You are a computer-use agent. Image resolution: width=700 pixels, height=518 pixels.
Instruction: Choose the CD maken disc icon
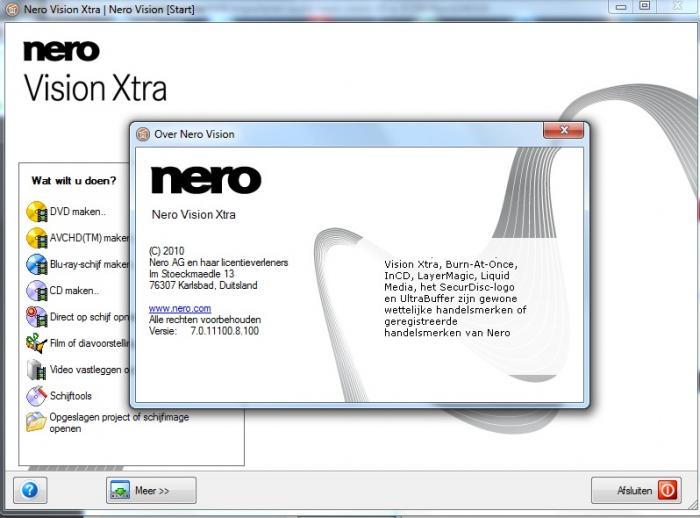click(x=37, y=291)
